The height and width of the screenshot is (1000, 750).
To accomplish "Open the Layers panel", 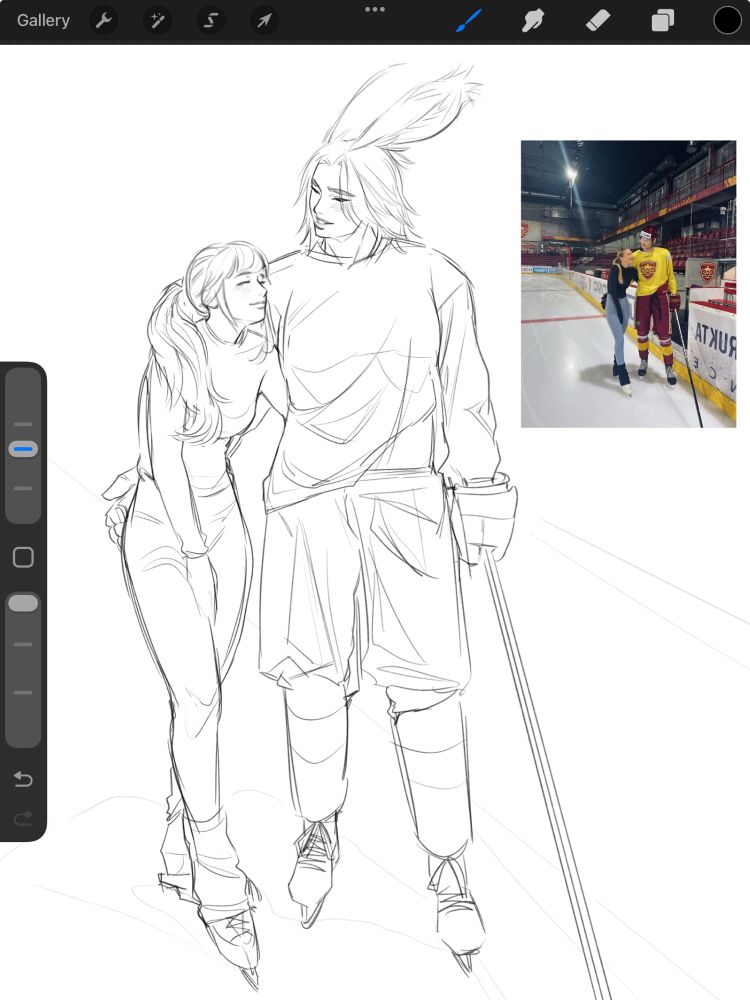I will click(663, 20).
